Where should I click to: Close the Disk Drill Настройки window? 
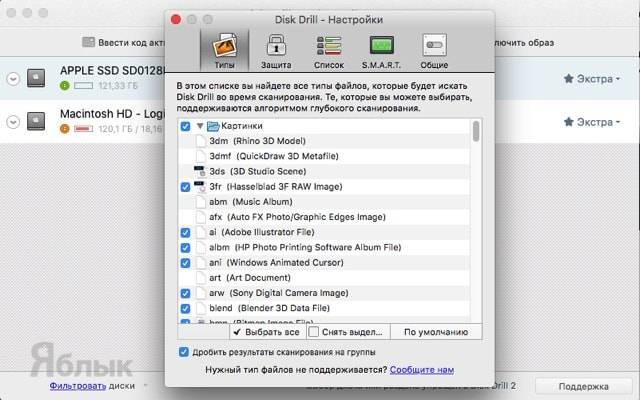tap(176, 20)
